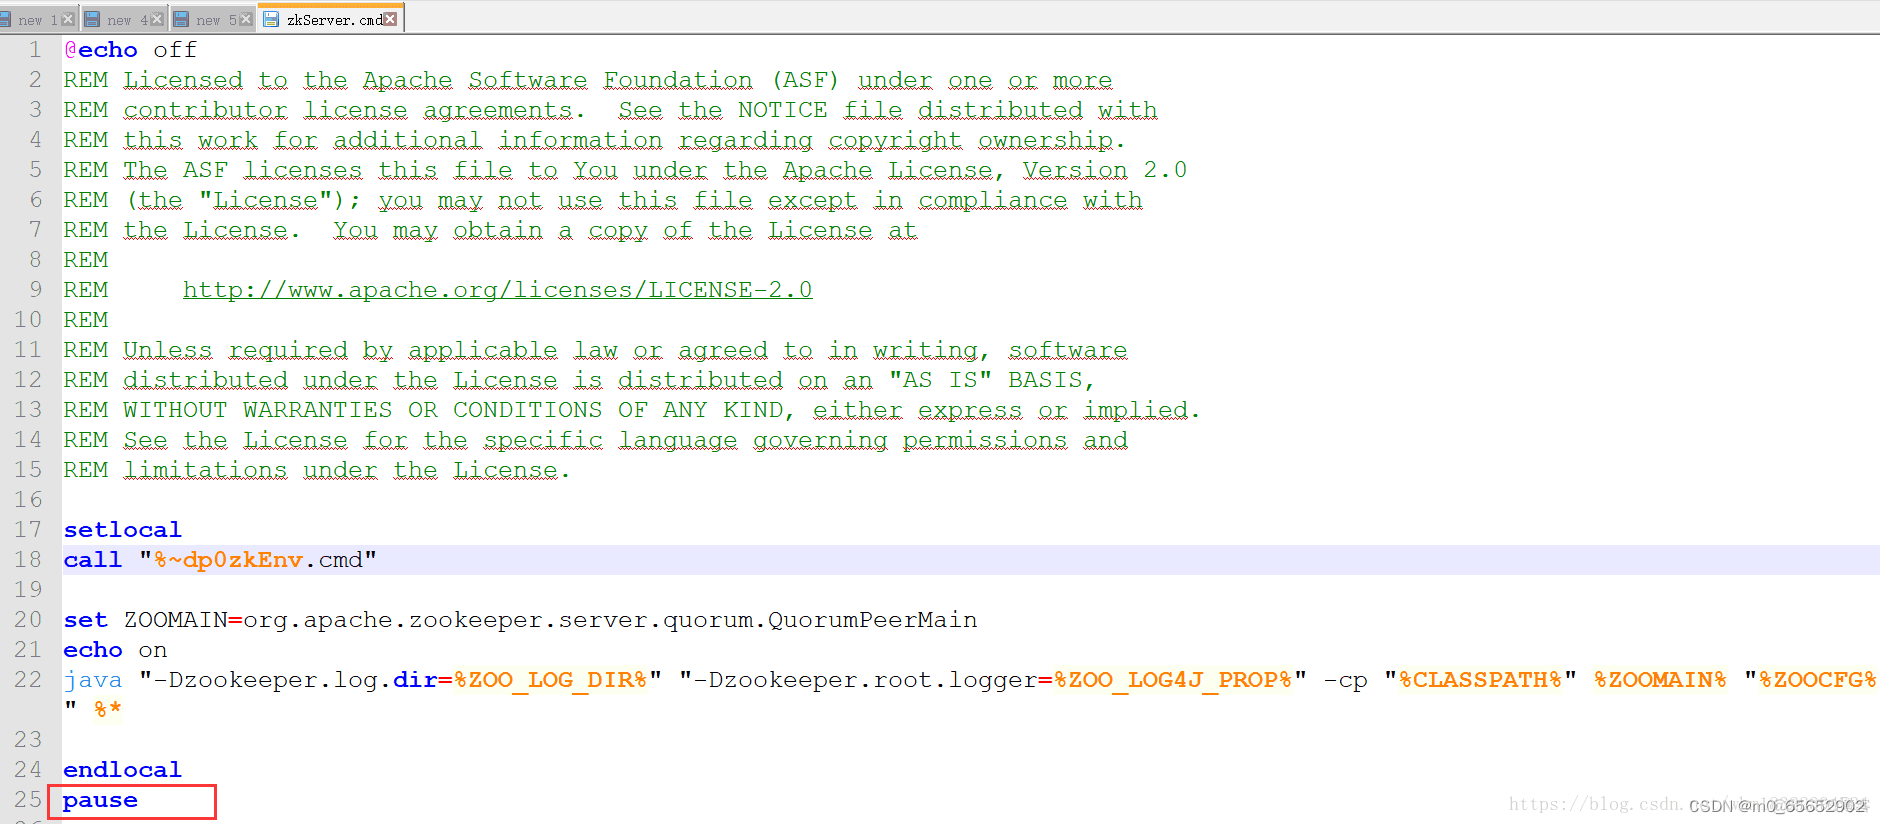Screen dimensions: 1880x824
Task: Click line number 9 in the margin
Action: click(x=35, y=290)
